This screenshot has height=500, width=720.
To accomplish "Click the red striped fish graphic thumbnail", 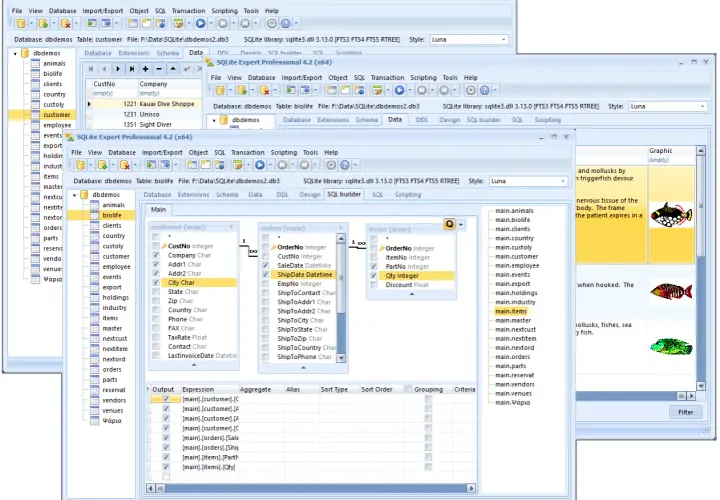I will (x=671, y=291).
